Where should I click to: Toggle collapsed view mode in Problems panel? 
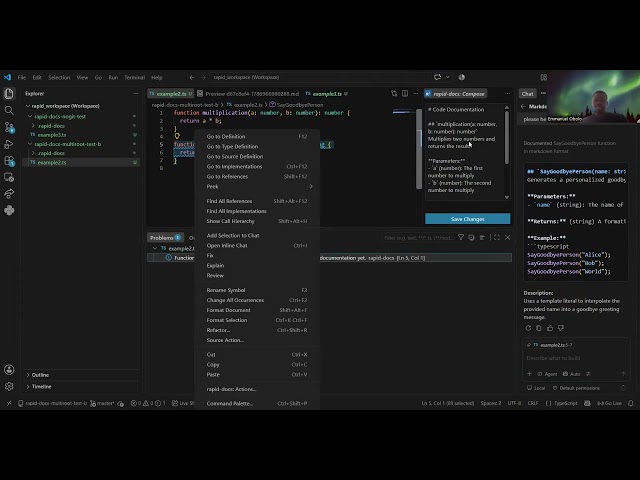(471, 237)
